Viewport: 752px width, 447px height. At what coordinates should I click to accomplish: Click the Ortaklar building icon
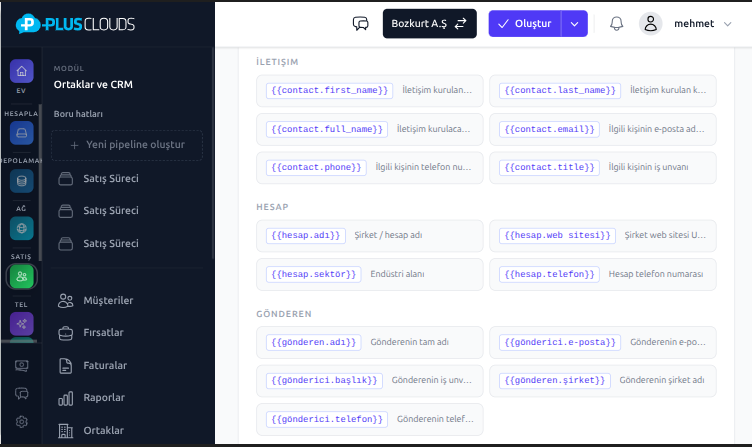pyautogui.click(x=66, y=431)
